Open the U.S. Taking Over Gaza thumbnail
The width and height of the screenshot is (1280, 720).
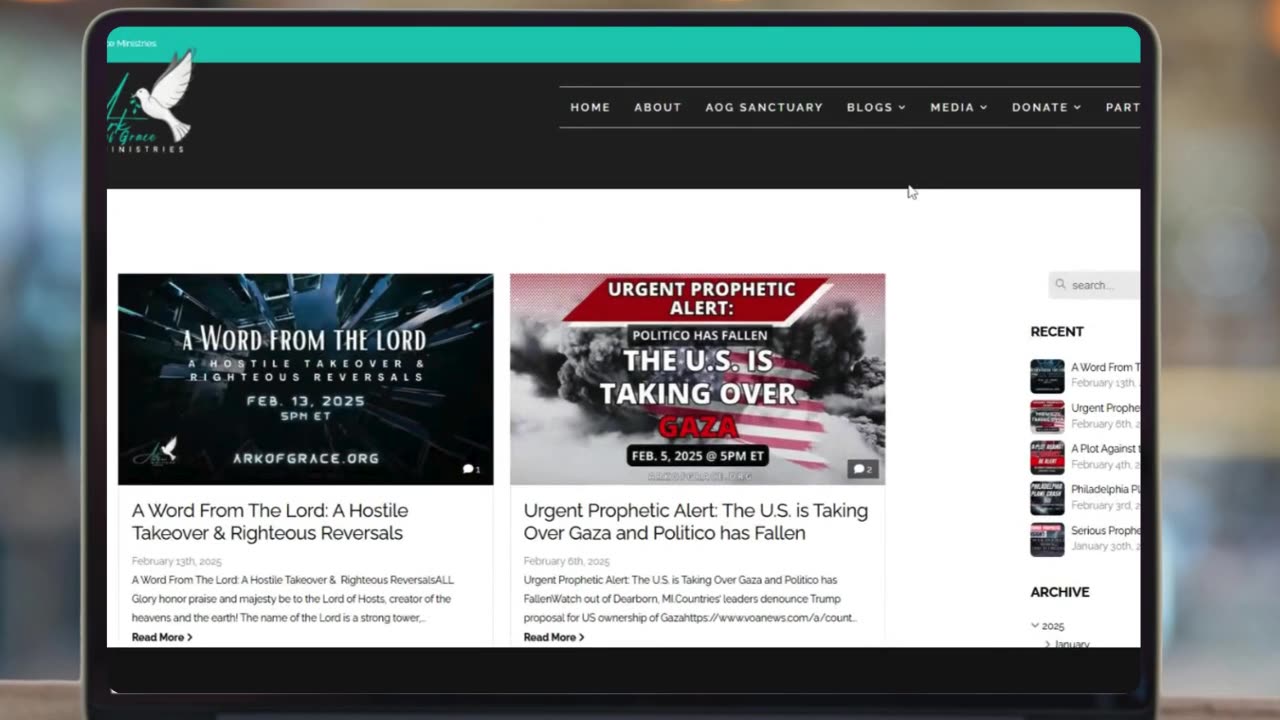coord(697,379)
